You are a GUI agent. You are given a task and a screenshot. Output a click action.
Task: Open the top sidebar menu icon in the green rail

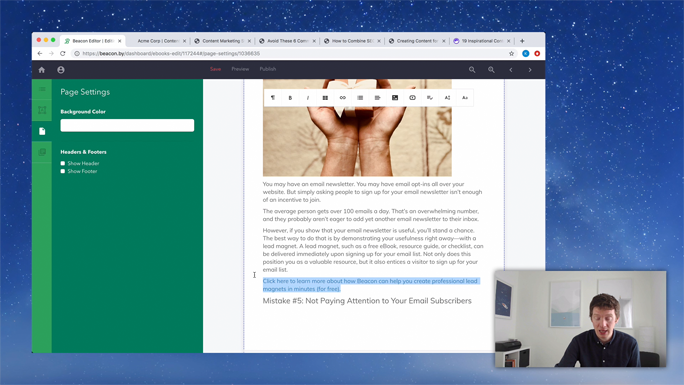42,89
